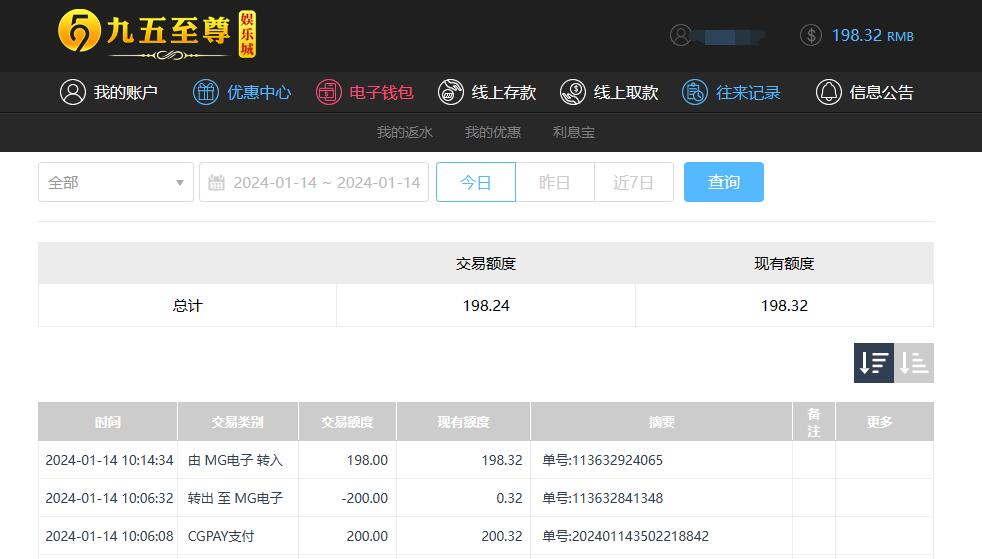
Task: Click the 由 MG电子 转入 entry
Action: 235,460
